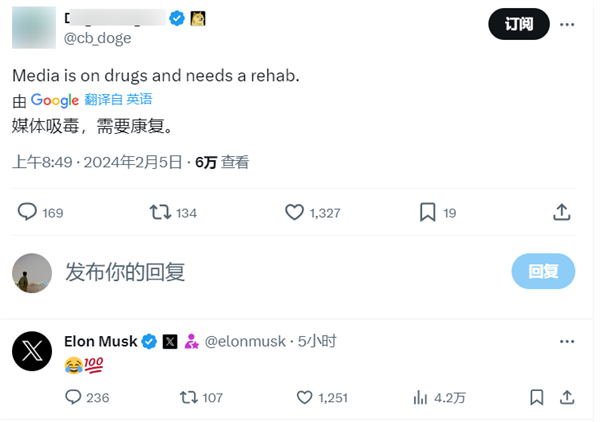The height and width of the screenshot is (422, 600).
Task: Open the post author's avatar
Action: [33, 27]
